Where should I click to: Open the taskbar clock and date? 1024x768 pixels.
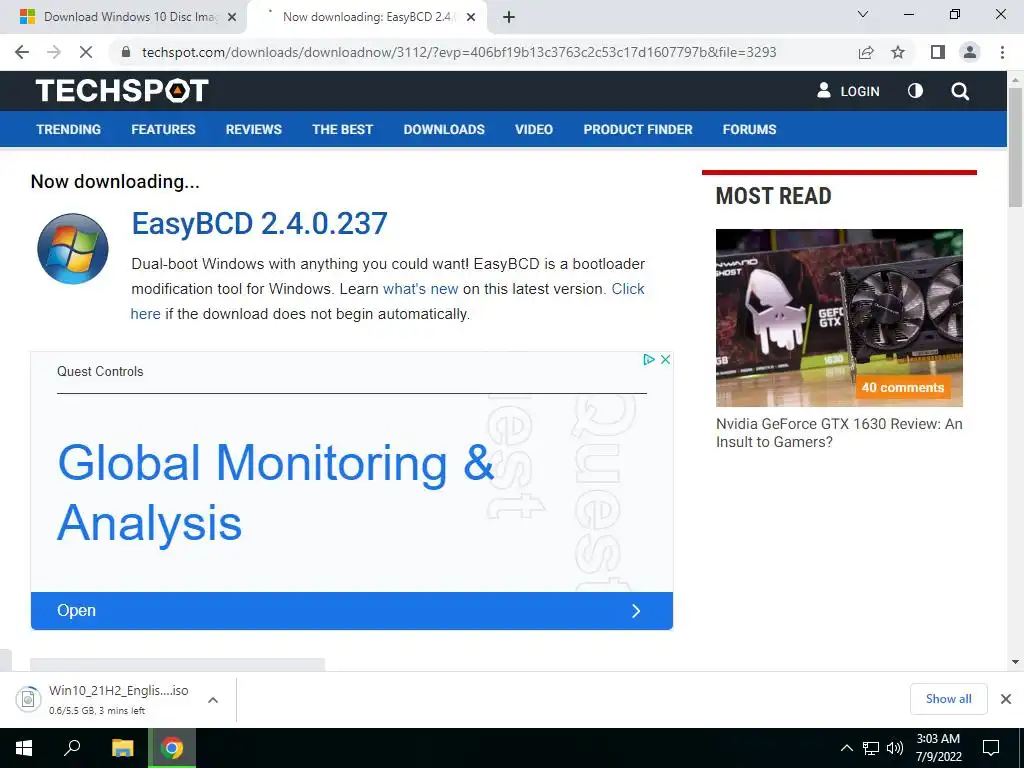(x=938, y=748)
